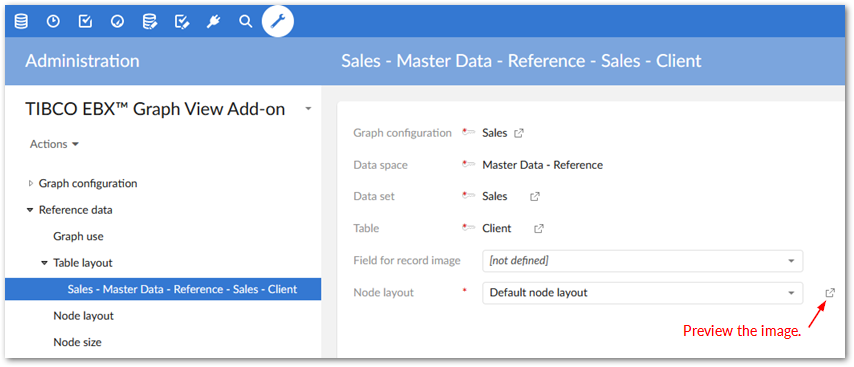Click Master Data - Reference data space value
The image size is (854, 367).
(x=542, y=165)
